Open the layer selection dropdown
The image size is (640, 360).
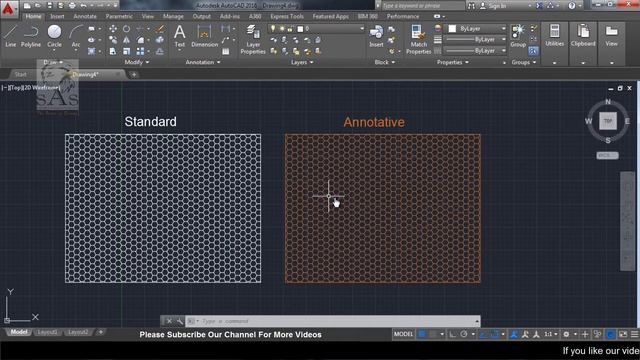[x=316, y=29]
